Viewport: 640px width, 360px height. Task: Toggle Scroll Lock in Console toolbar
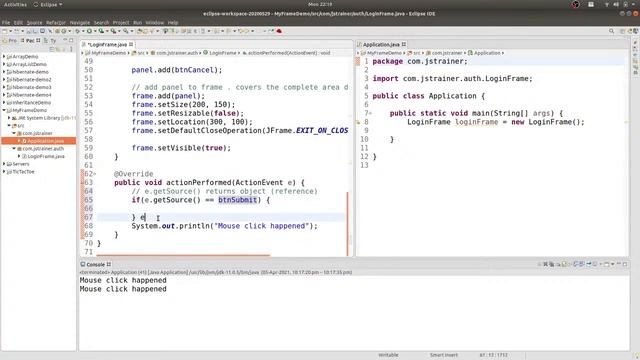[564, 264]
